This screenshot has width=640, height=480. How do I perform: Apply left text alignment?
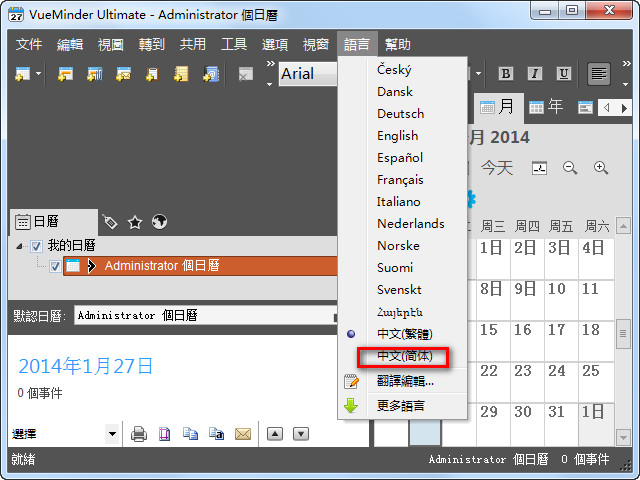[599, 74]
